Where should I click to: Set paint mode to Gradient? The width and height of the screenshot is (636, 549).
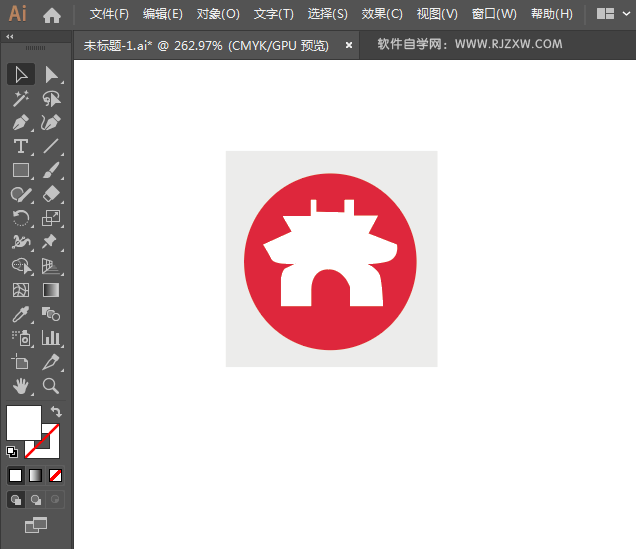(35, 475)
